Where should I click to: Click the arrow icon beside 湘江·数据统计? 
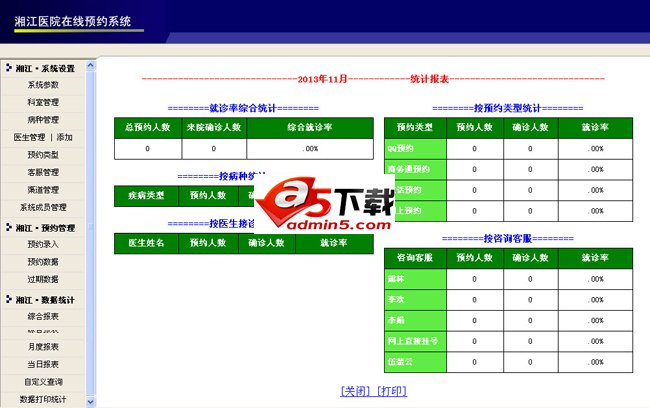9,299
